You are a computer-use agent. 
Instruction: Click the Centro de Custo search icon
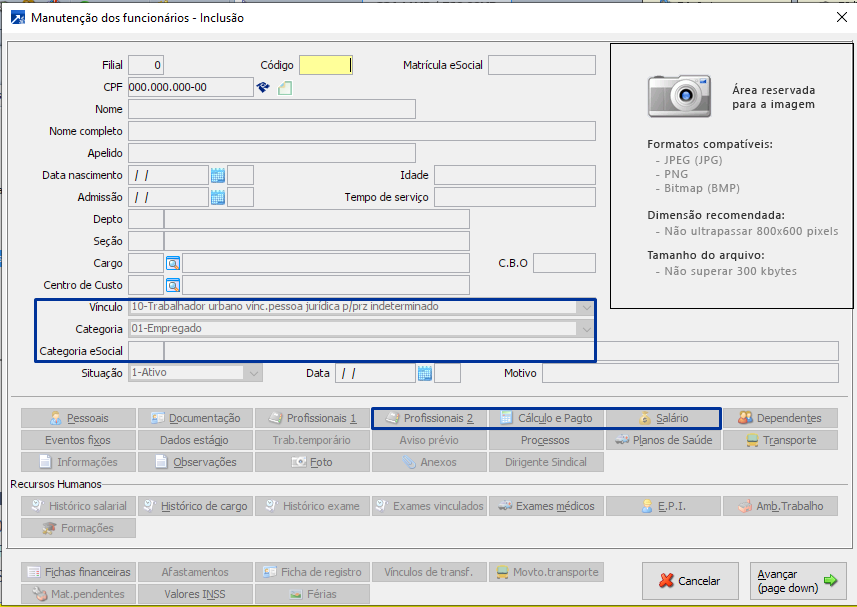coord(173,285)
